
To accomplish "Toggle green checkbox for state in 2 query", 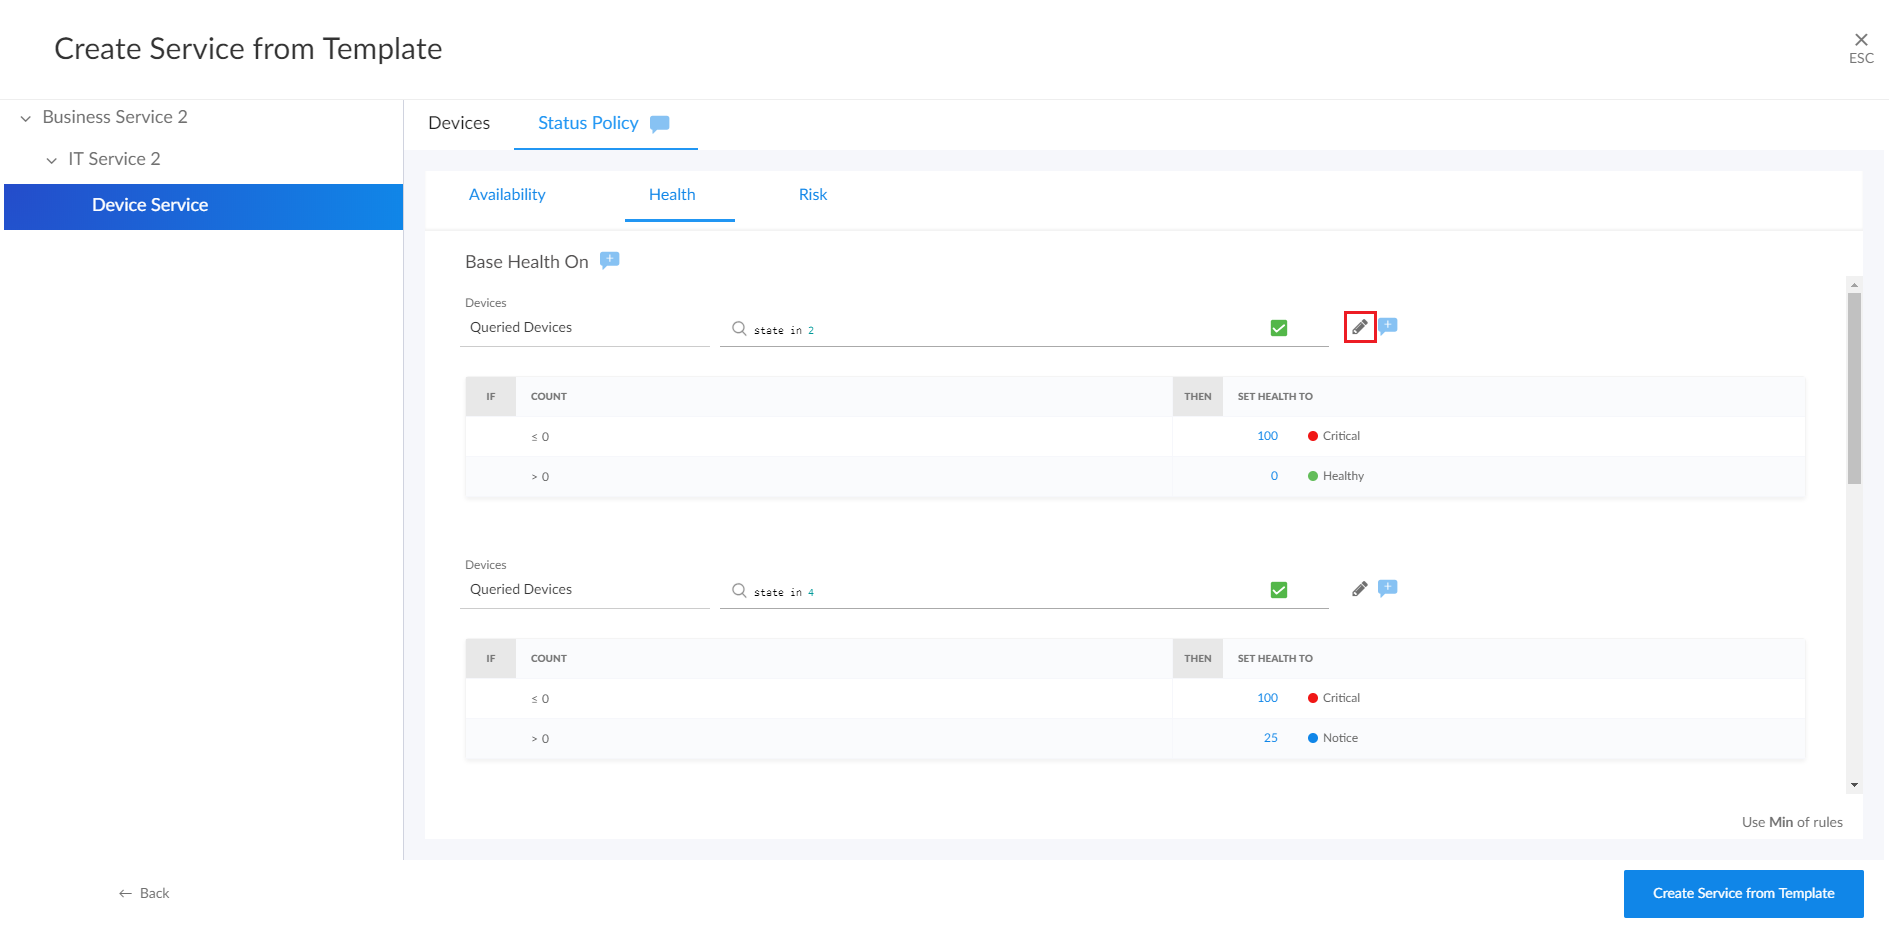I will click(x=1278, y=328).
